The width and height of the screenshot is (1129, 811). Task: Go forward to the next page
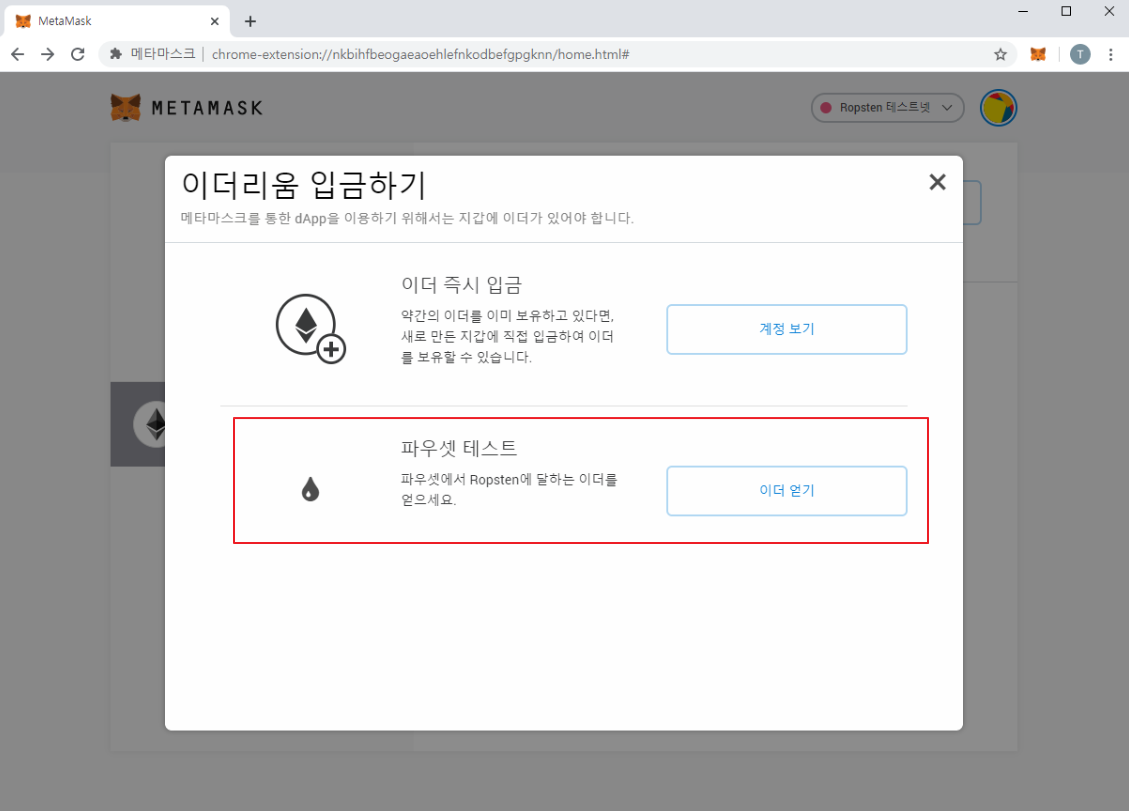pos(48,54)
